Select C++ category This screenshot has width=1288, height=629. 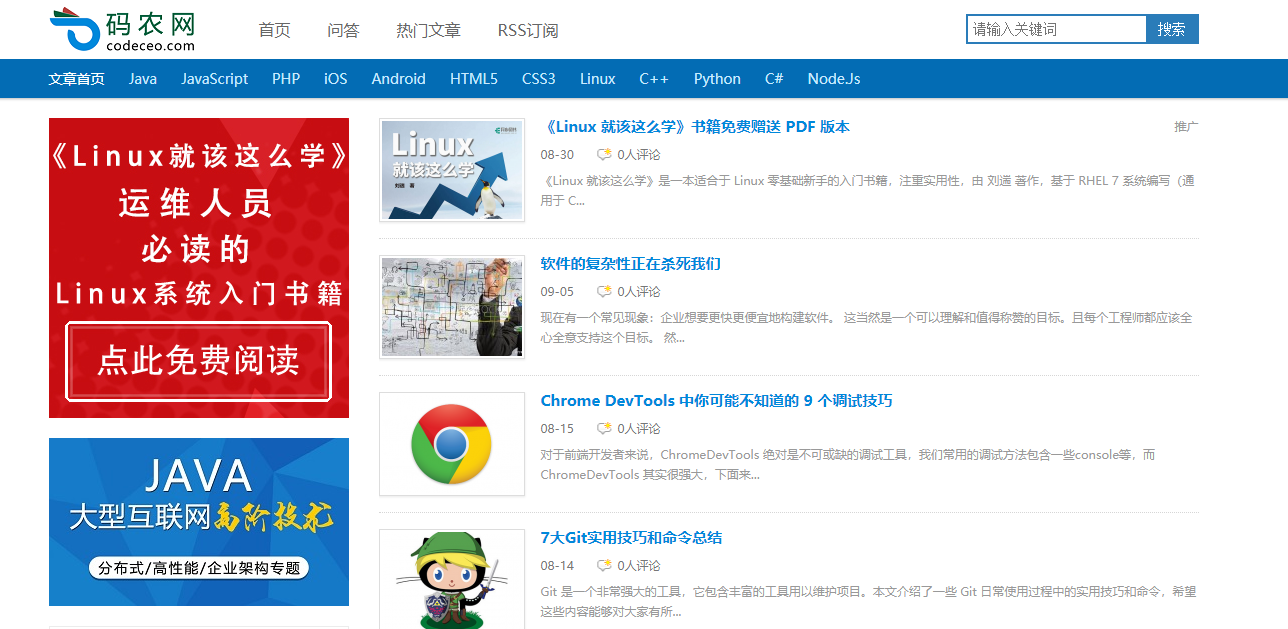(654, 79)
